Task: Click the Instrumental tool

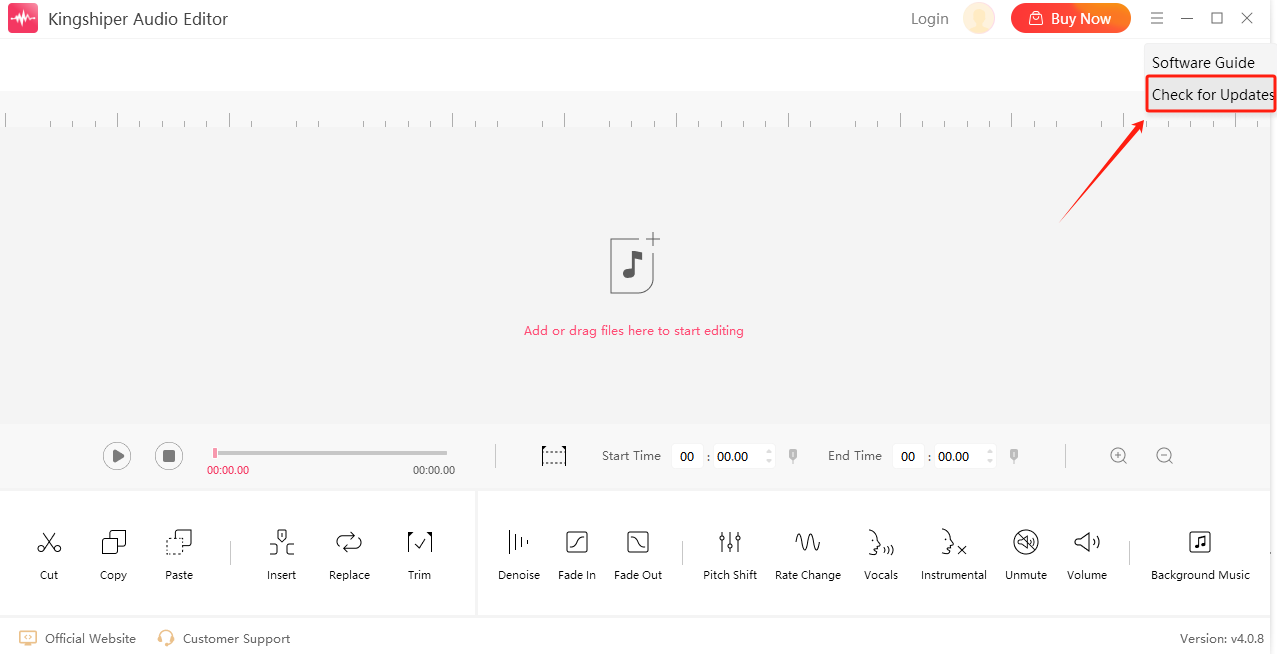Action: [954, 555]
